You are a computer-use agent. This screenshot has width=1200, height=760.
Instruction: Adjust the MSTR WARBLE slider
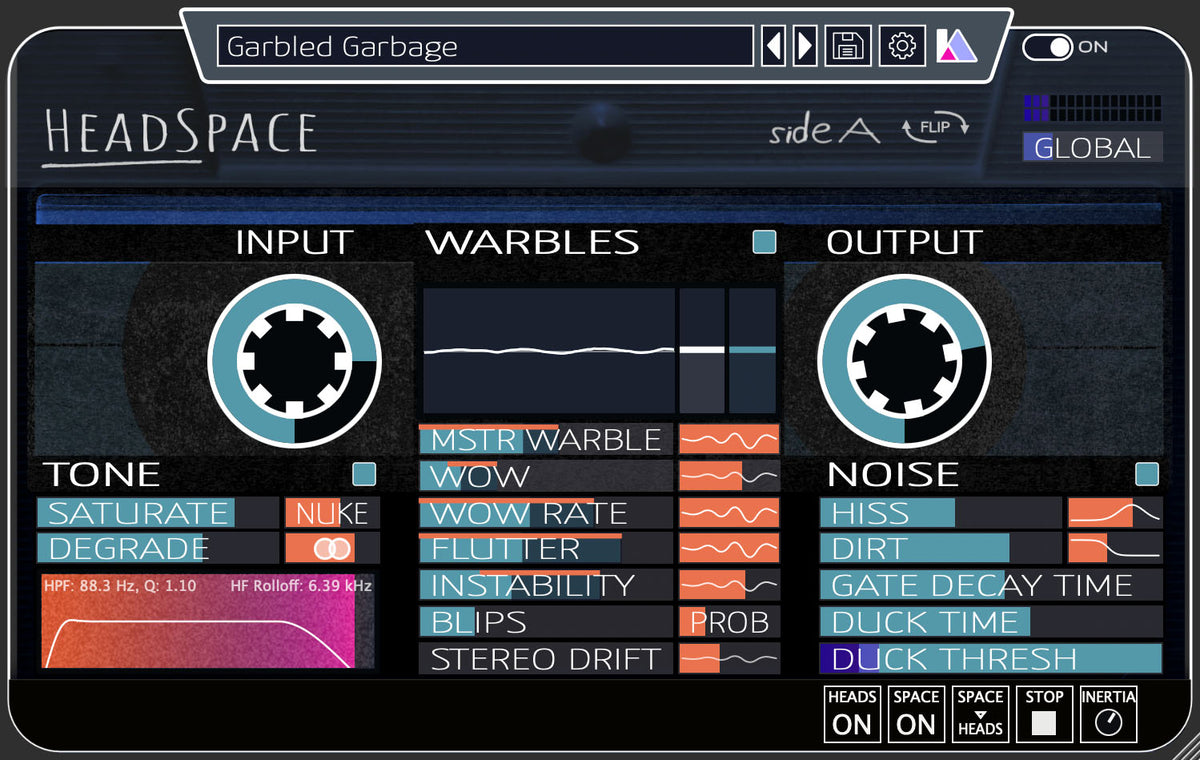pos(546,439)
